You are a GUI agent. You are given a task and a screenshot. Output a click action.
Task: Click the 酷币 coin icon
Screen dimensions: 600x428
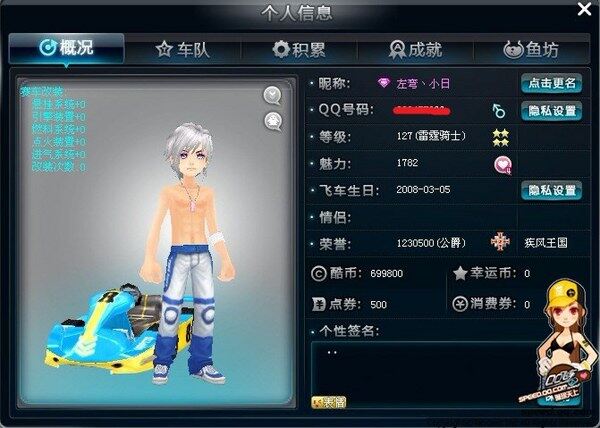318,273
